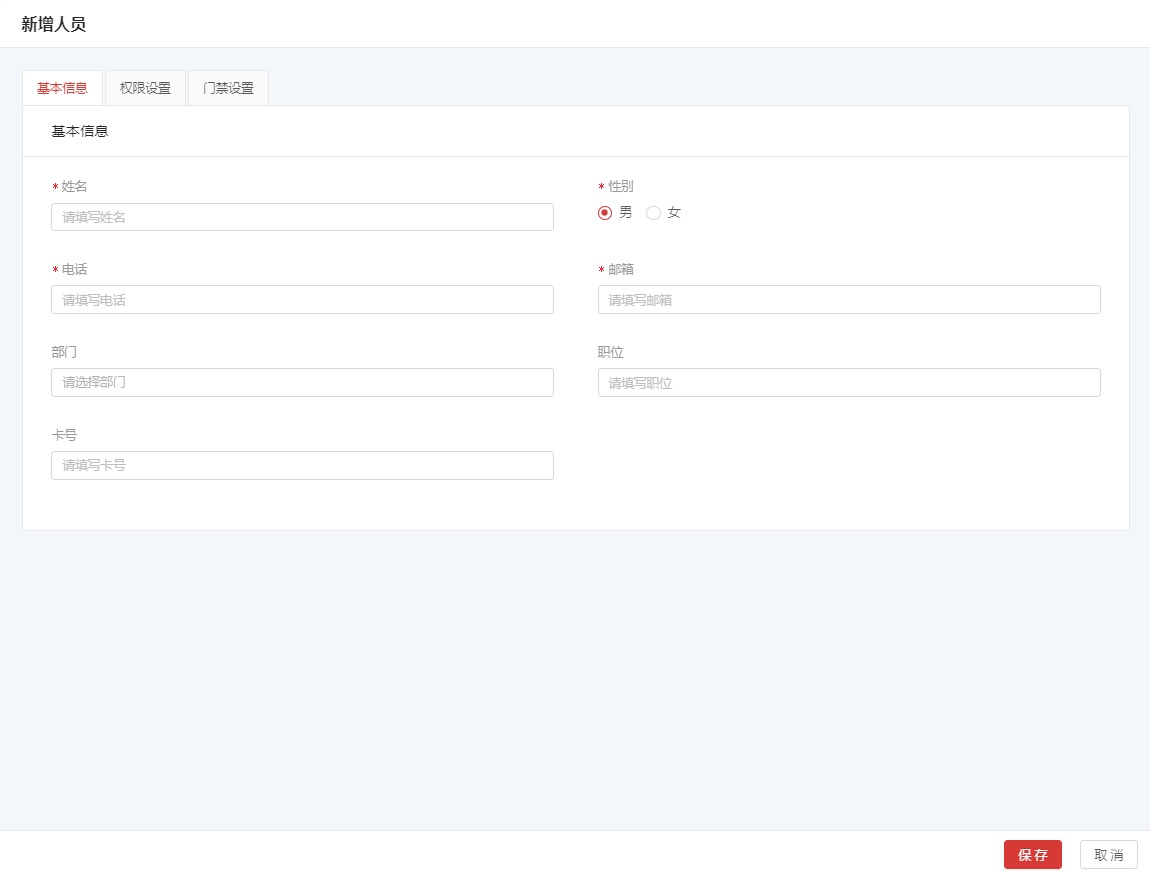Click the 电话 field label
The image size is (1150, 872).
(x=74, y=269)
